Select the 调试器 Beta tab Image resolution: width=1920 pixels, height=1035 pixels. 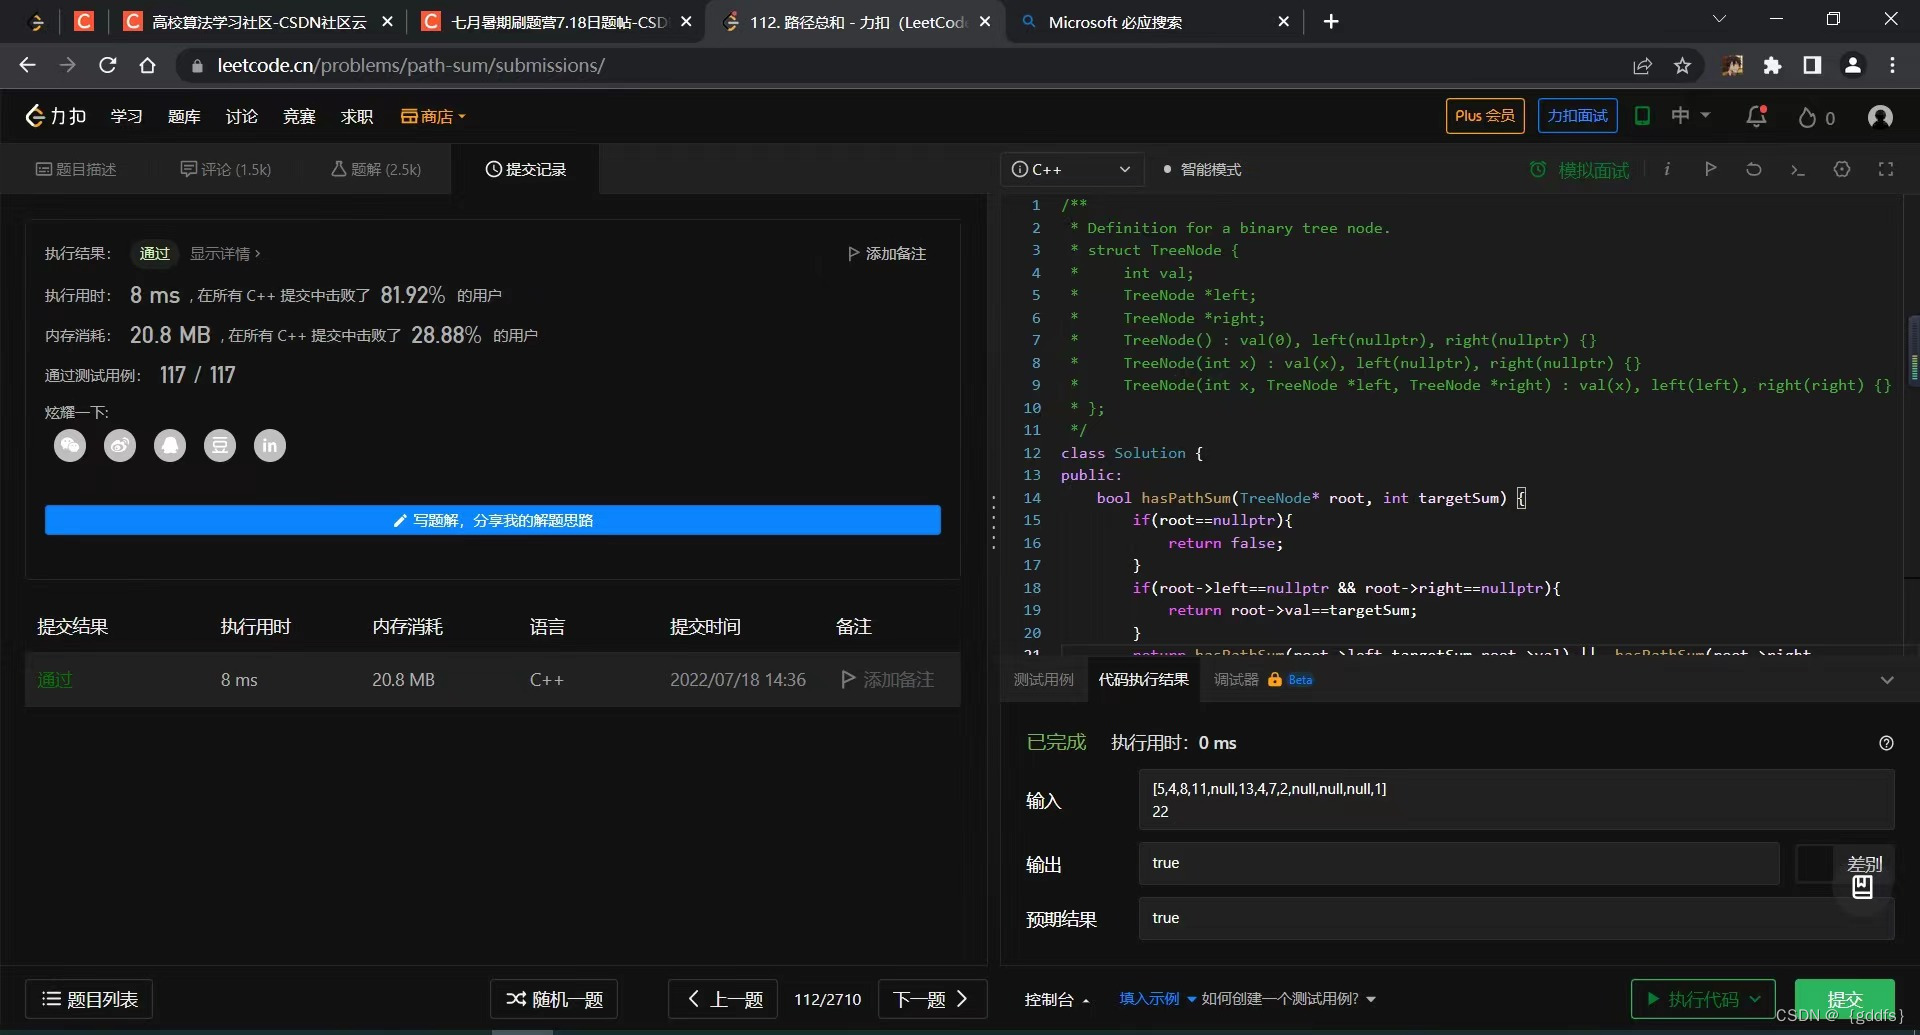click(1263, 680)
